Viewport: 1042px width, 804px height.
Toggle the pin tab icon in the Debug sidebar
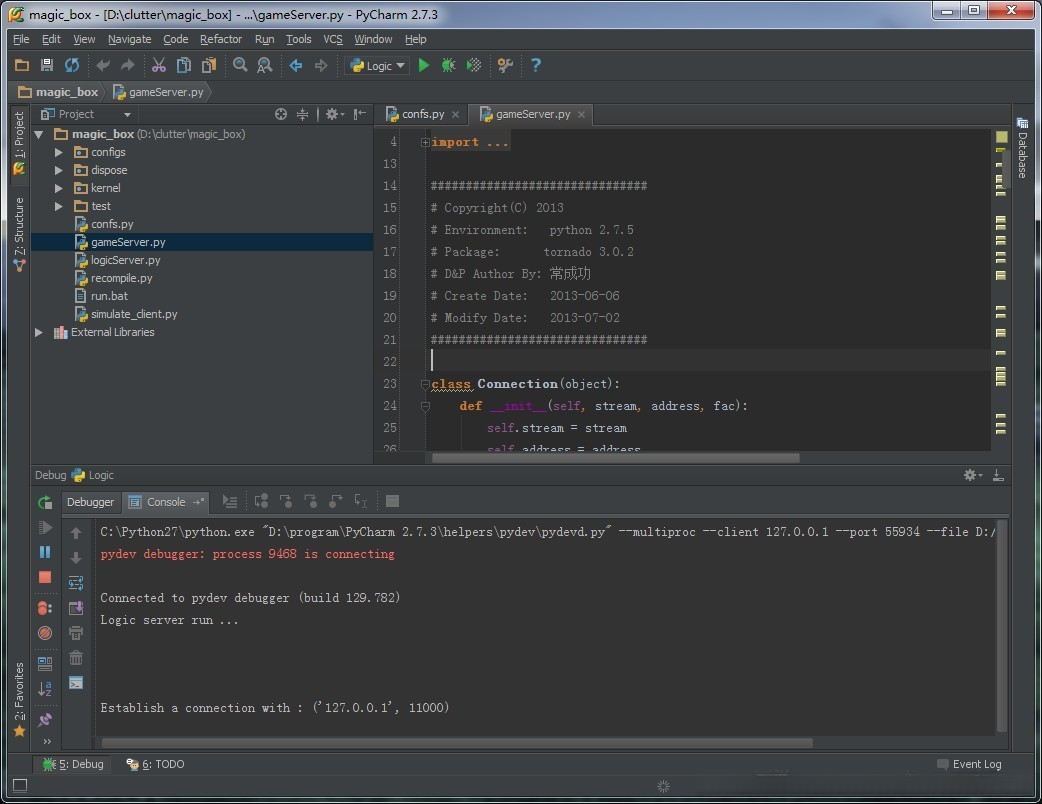45,719
